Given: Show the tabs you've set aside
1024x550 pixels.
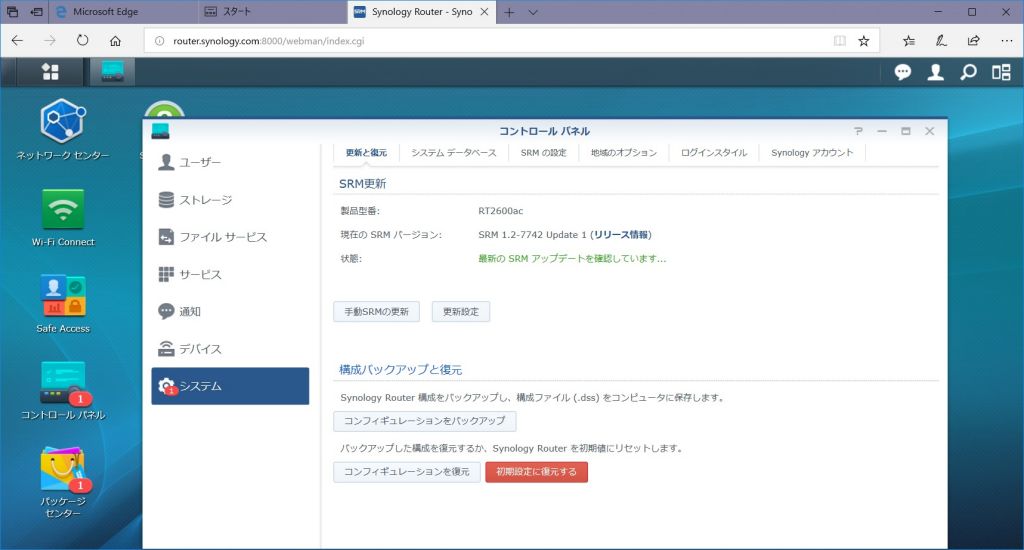Looking at the screenshot, I should click(12, 12).
